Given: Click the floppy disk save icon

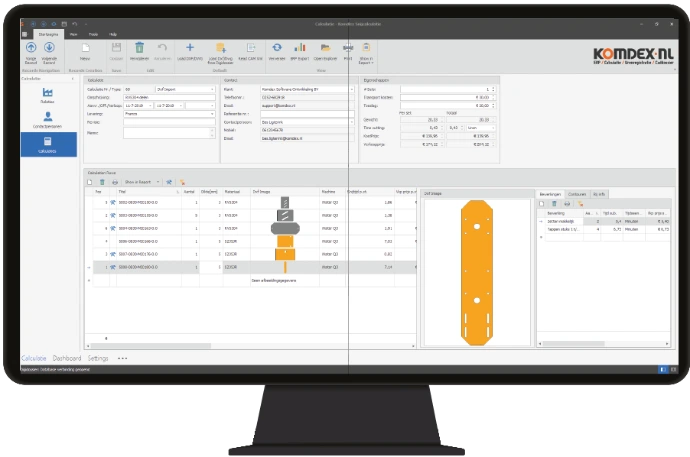Looking at the screenshot, I should [x=116, y=48].
